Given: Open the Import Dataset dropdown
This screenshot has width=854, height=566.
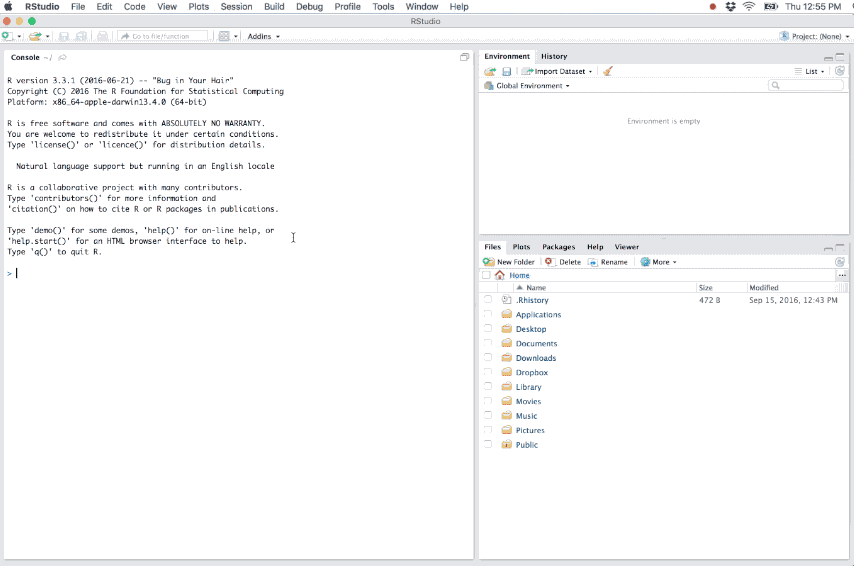Looking at the screenshot, I should point(557,71).
